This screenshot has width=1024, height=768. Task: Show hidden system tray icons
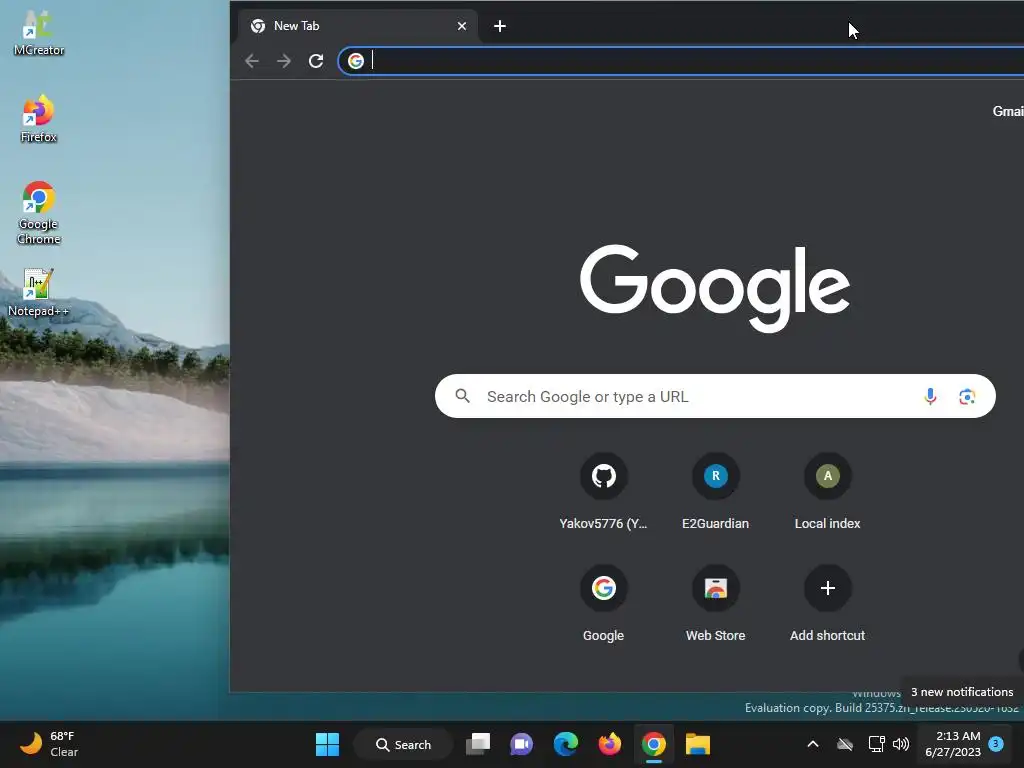(x=813, y=744)
